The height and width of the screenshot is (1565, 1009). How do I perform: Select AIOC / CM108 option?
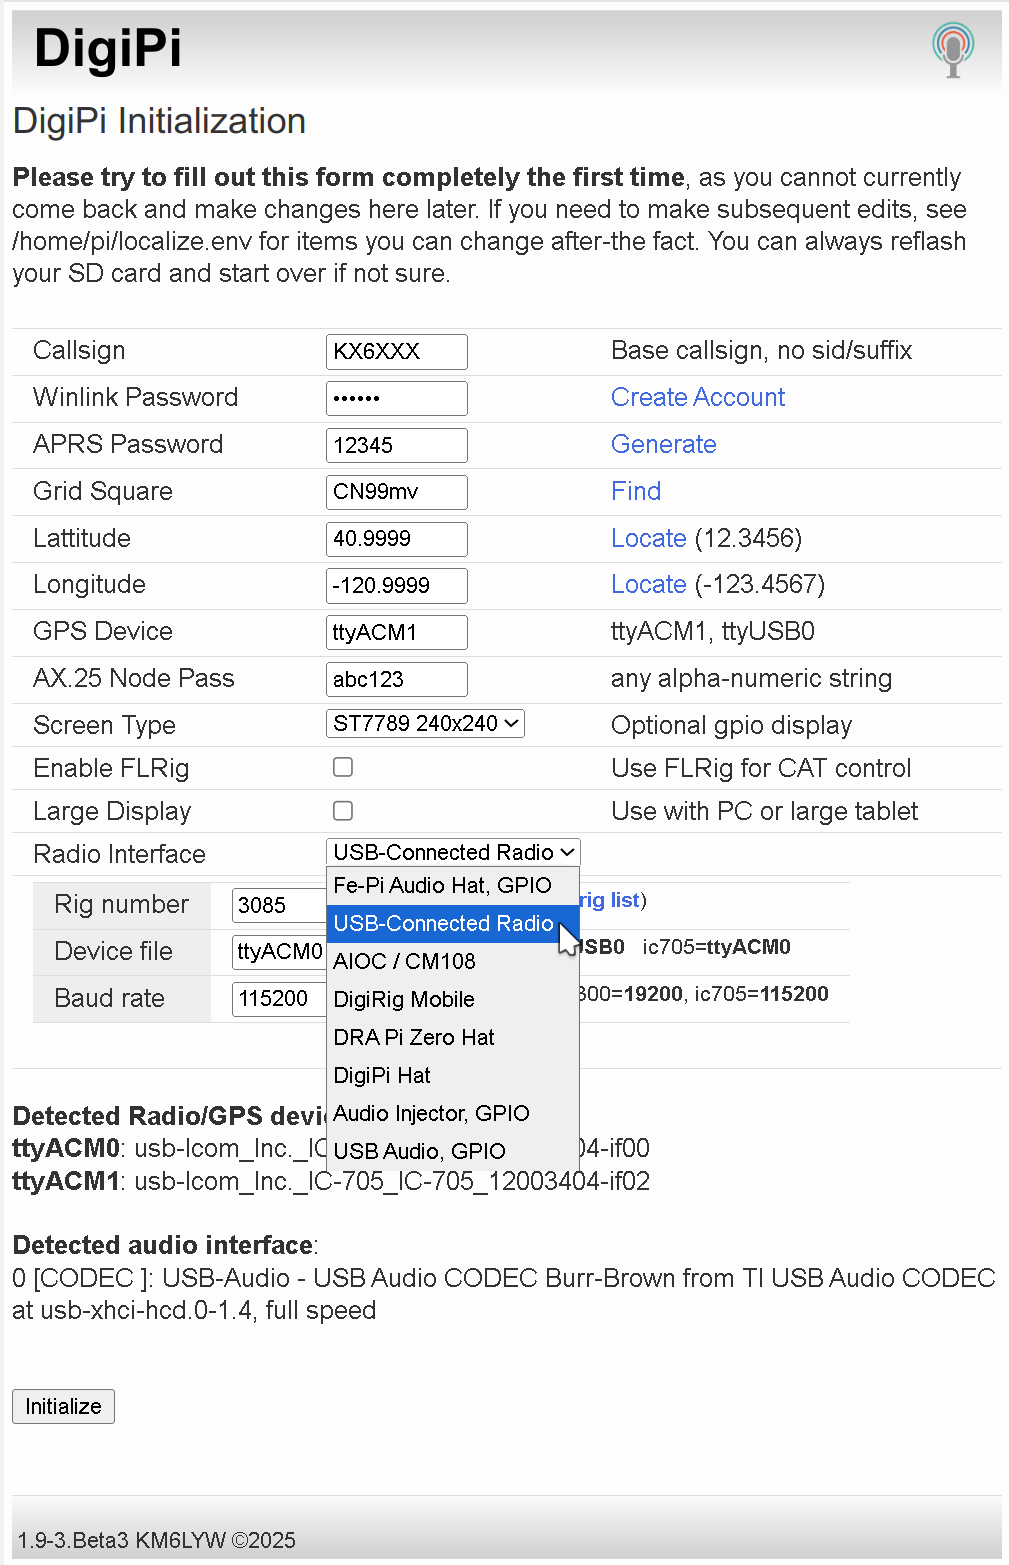click(453, 961)
